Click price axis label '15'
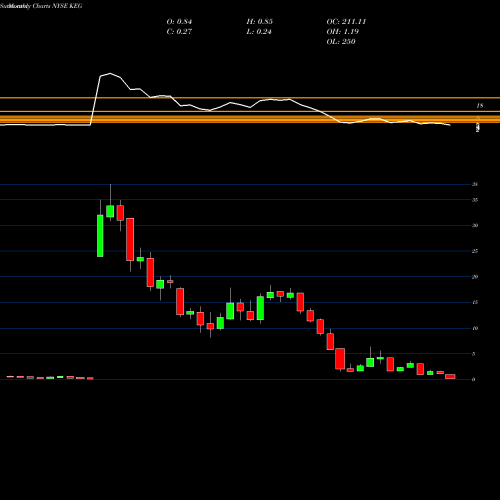Image resolution: width=500 pixels, height=500 pixels. tap(475, 302)
